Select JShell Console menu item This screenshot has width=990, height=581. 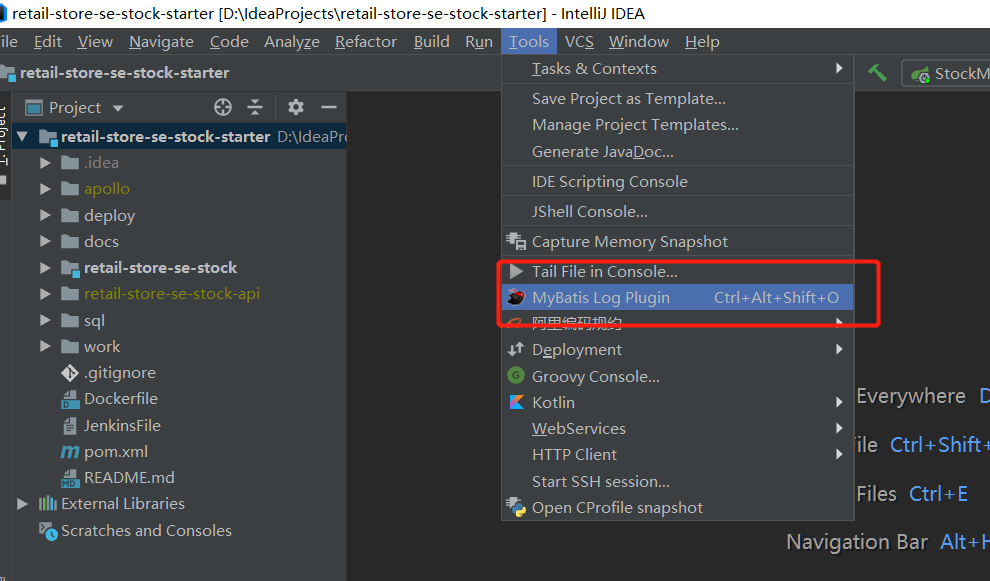(677, 212)
